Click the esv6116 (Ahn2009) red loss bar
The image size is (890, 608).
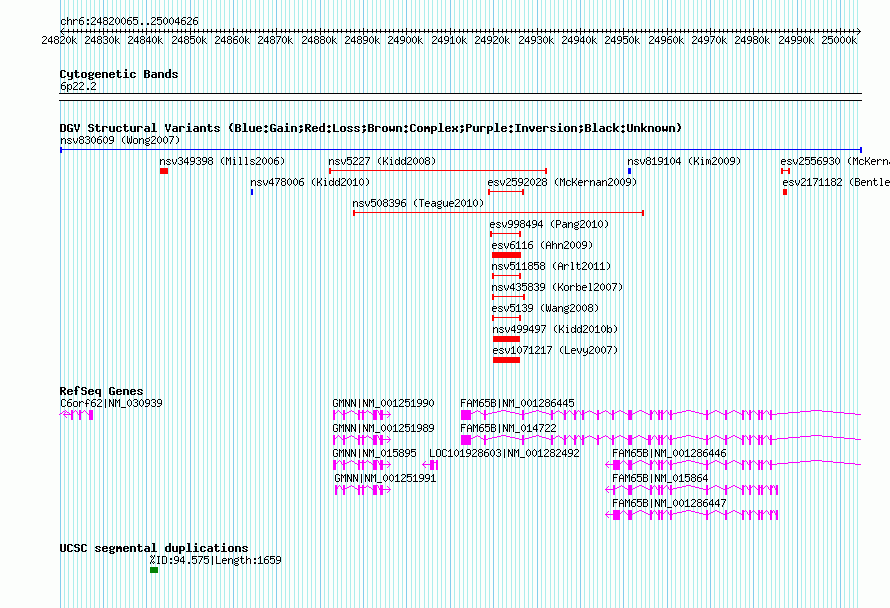[x=506, y=255]
